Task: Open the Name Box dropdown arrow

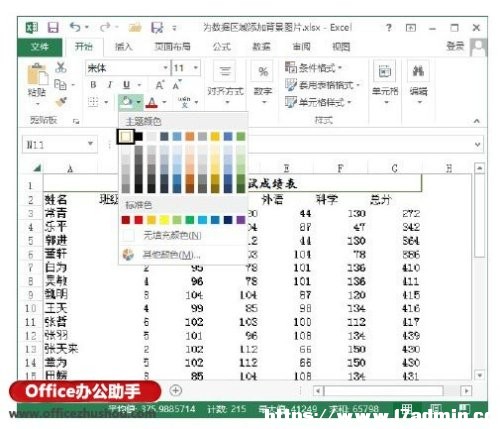Action: pyautogui.click(x=90, y=144)
